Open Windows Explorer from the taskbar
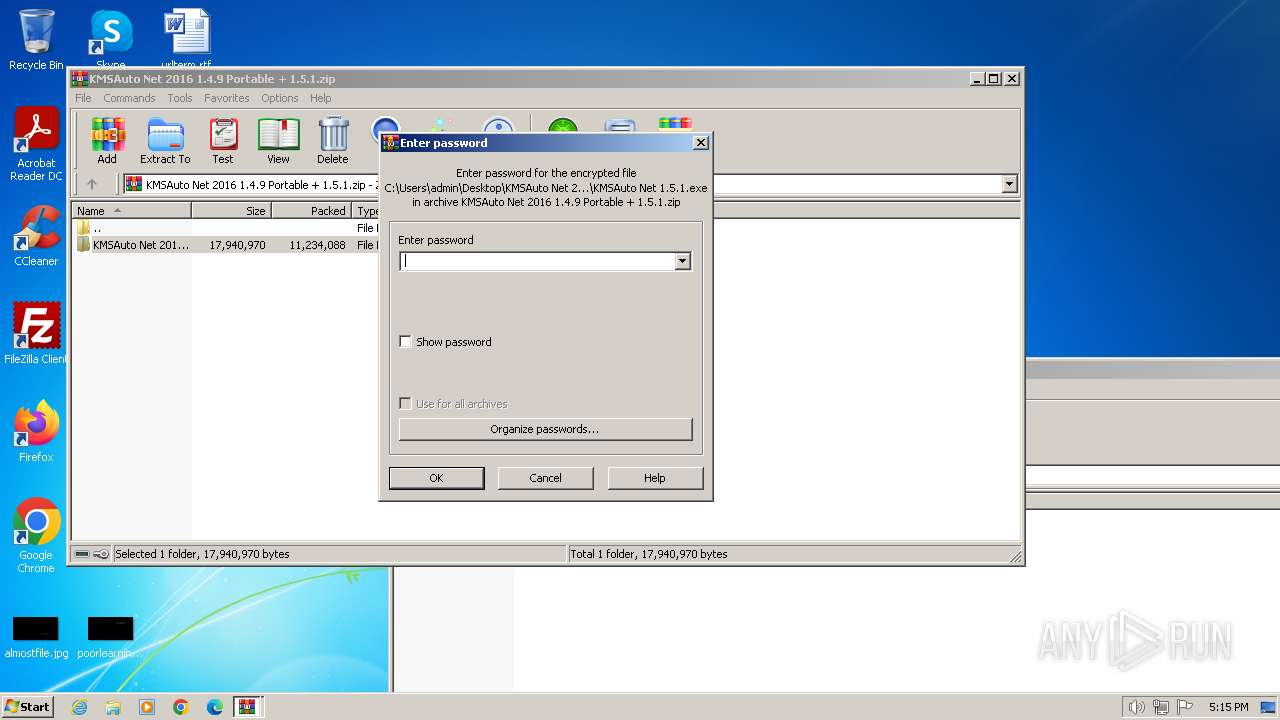The image size is (1280, 720). 113,707
